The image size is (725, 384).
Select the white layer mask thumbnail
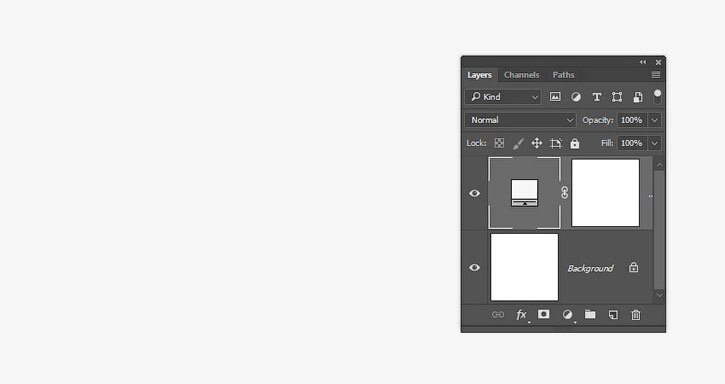click(605, 193)
